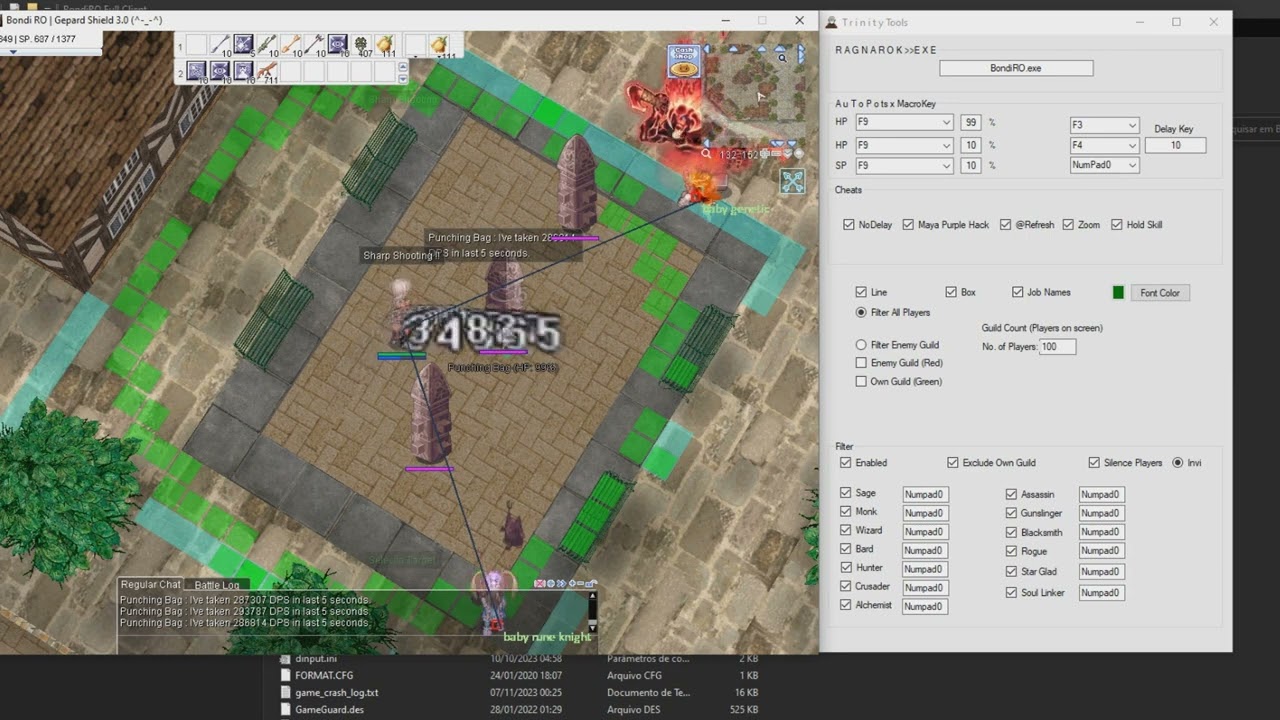Toggle the Soul Linker filter checkbox
The width and height of the screenshot is (1280, 720).
pos(1012,593)
